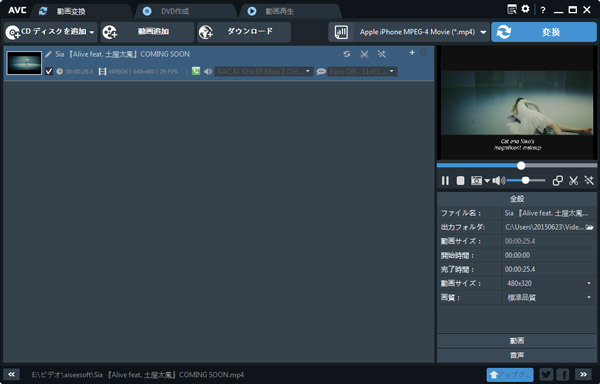The height and width of the screenshot is (384, 600).
Task: Click the effects wand icon on the Sia row
Action: tap(381, 54)
